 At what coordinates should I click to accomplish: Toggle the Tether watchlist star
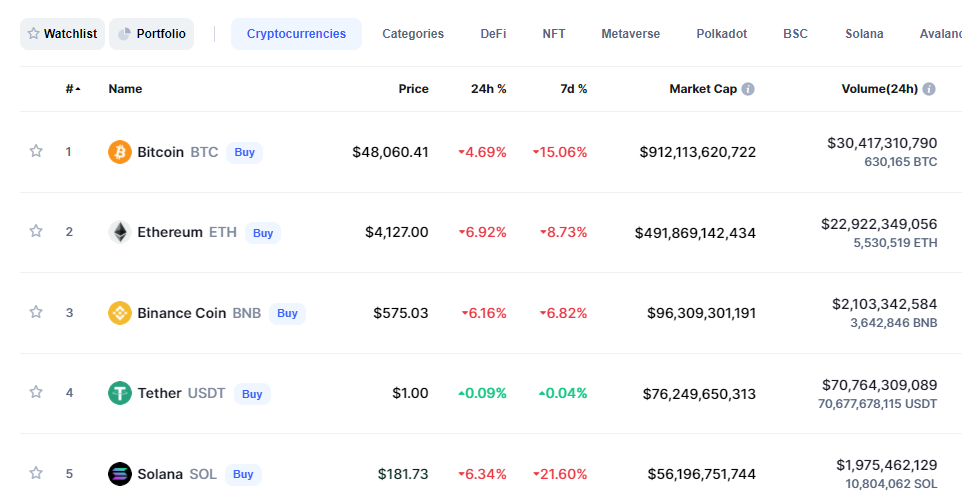tap(36, 392)
